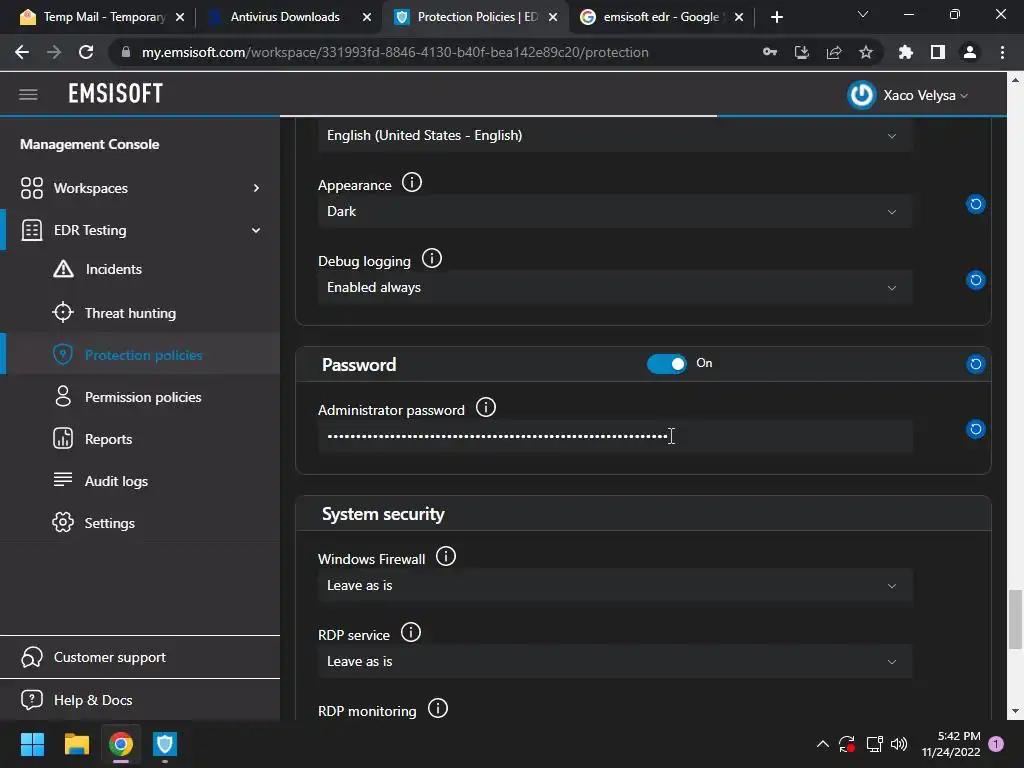
Task: Click the info icon next to Windows Firewall
Action: pos(446,556)
